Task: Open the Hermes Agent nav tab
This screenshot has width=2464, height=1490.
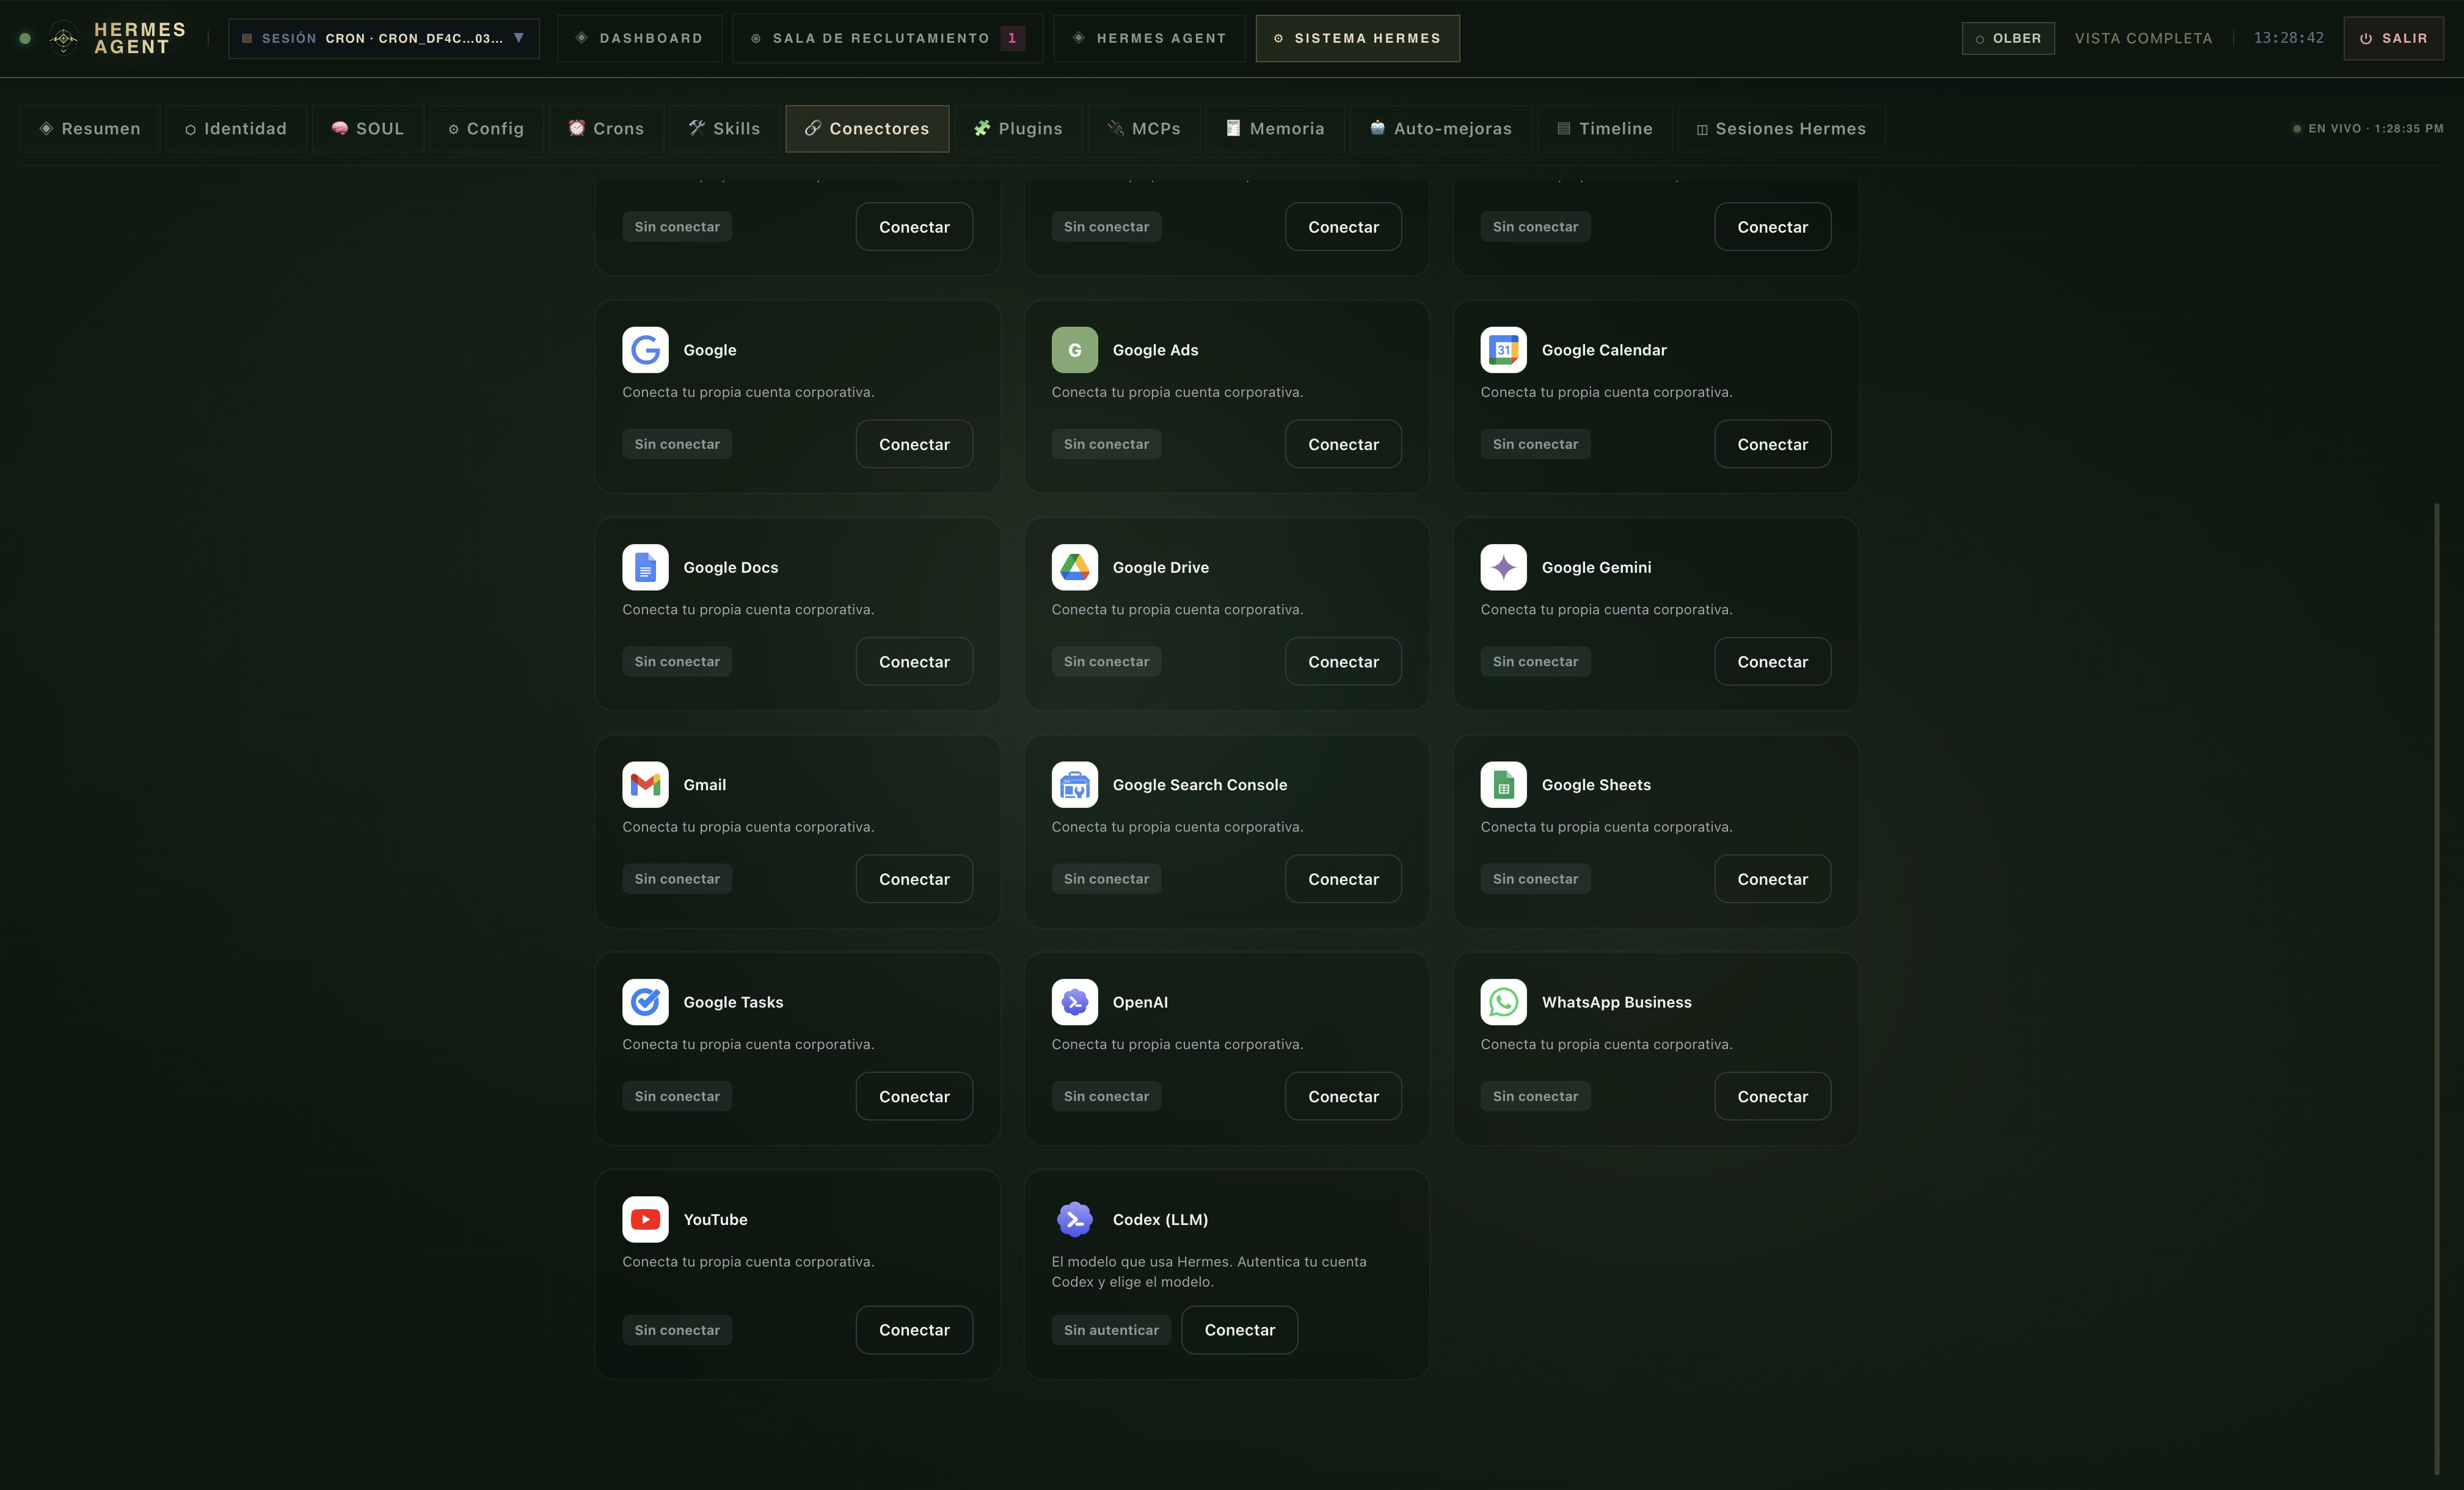Action: (x=1149, y=38)
